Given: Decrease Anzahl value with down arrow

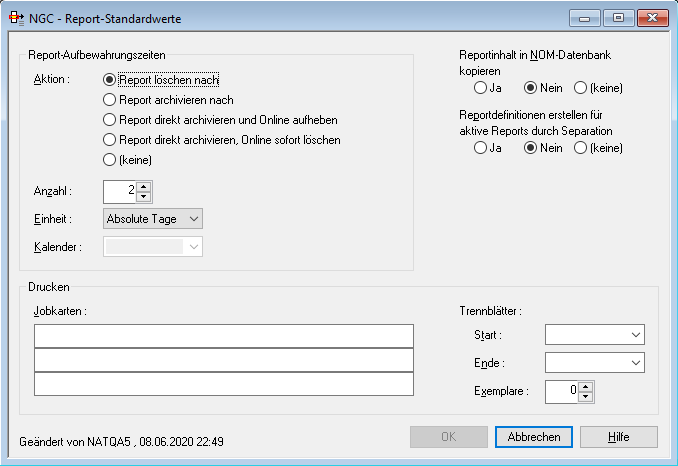Looking at the screenshot, I should [144, 196].
